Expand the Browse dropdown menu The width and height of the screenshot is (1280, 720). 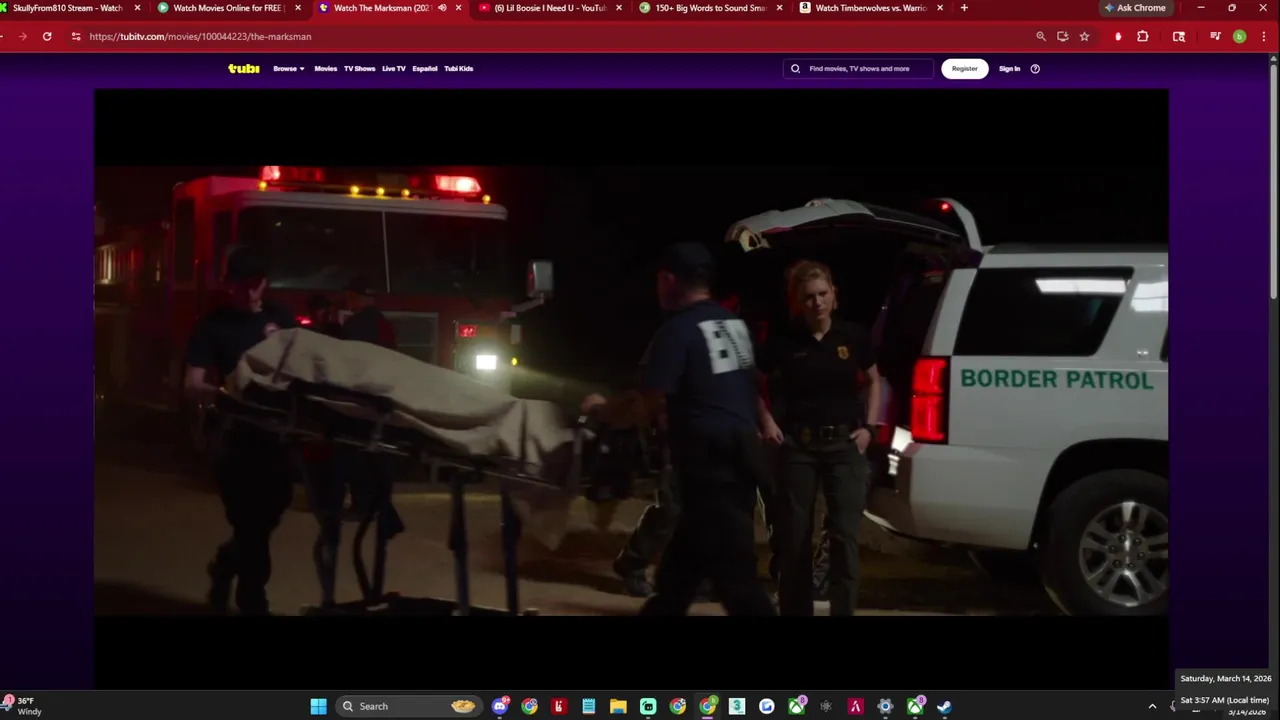(x=289, y=69)
